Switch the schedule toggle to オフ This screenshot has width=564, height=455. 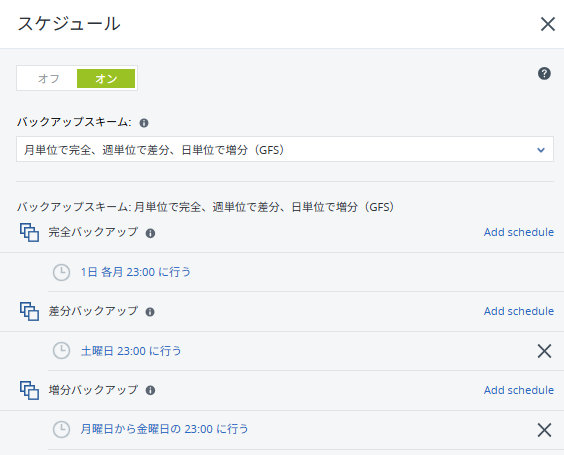pos(48,78)
